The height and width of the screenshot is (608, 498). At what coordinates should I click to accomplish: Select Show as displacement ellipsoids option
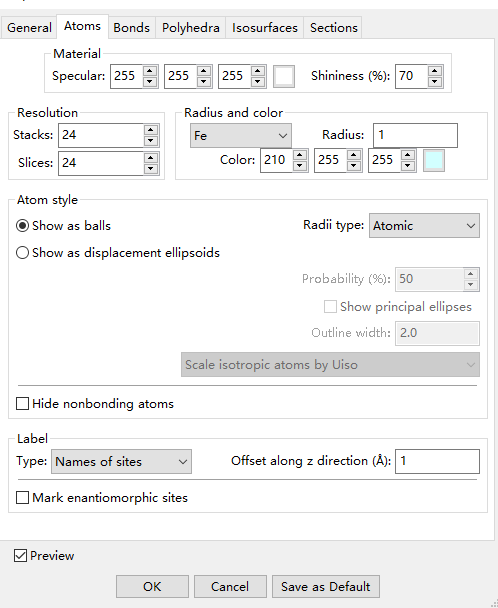tap(118, 253)
